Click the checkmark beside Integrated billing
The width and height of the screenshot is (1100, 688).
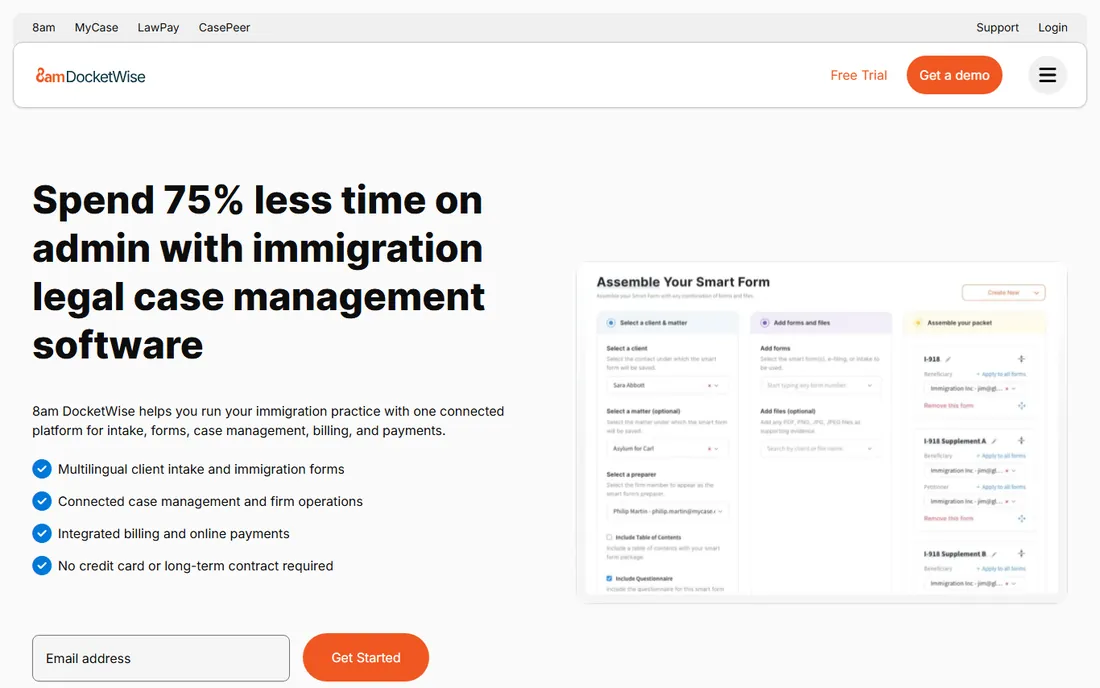click(x=42, y=533)
